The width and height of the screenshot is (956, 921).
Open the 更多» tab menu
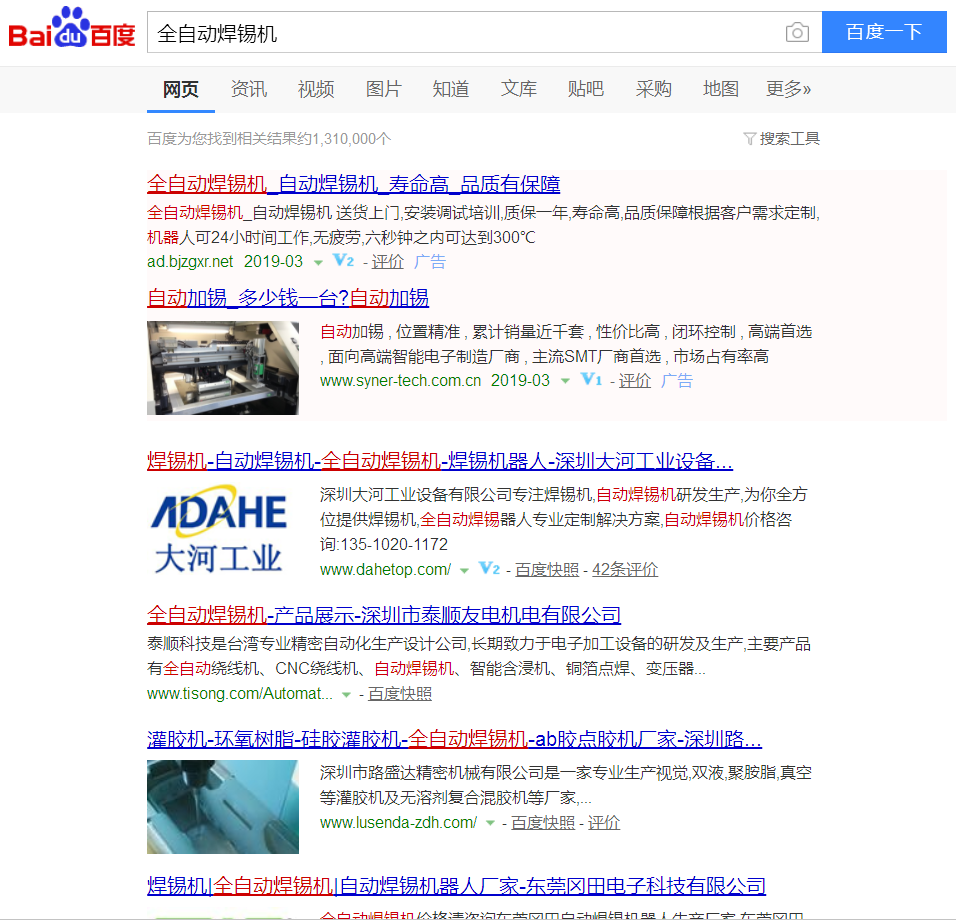pos(788,89)
